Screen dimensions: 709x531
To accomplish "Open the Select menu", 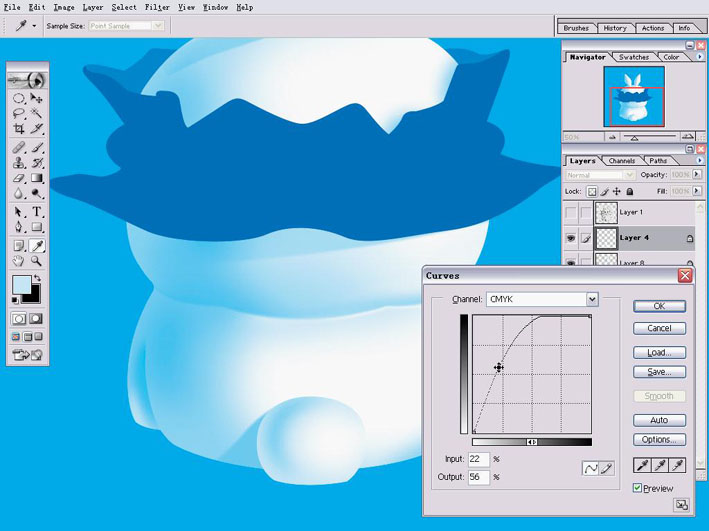I will [x=124, y=7].
